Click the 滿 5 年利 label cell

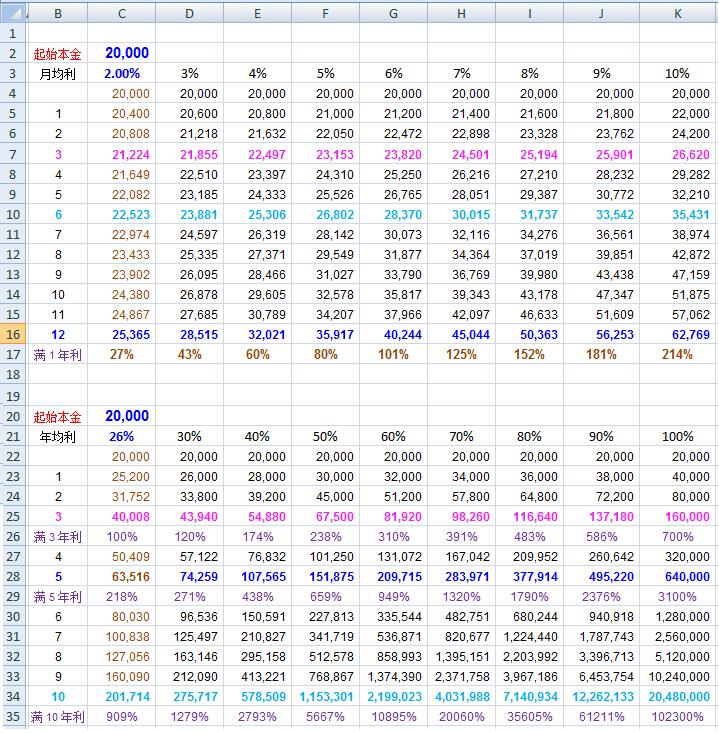[x=57, y=598]
